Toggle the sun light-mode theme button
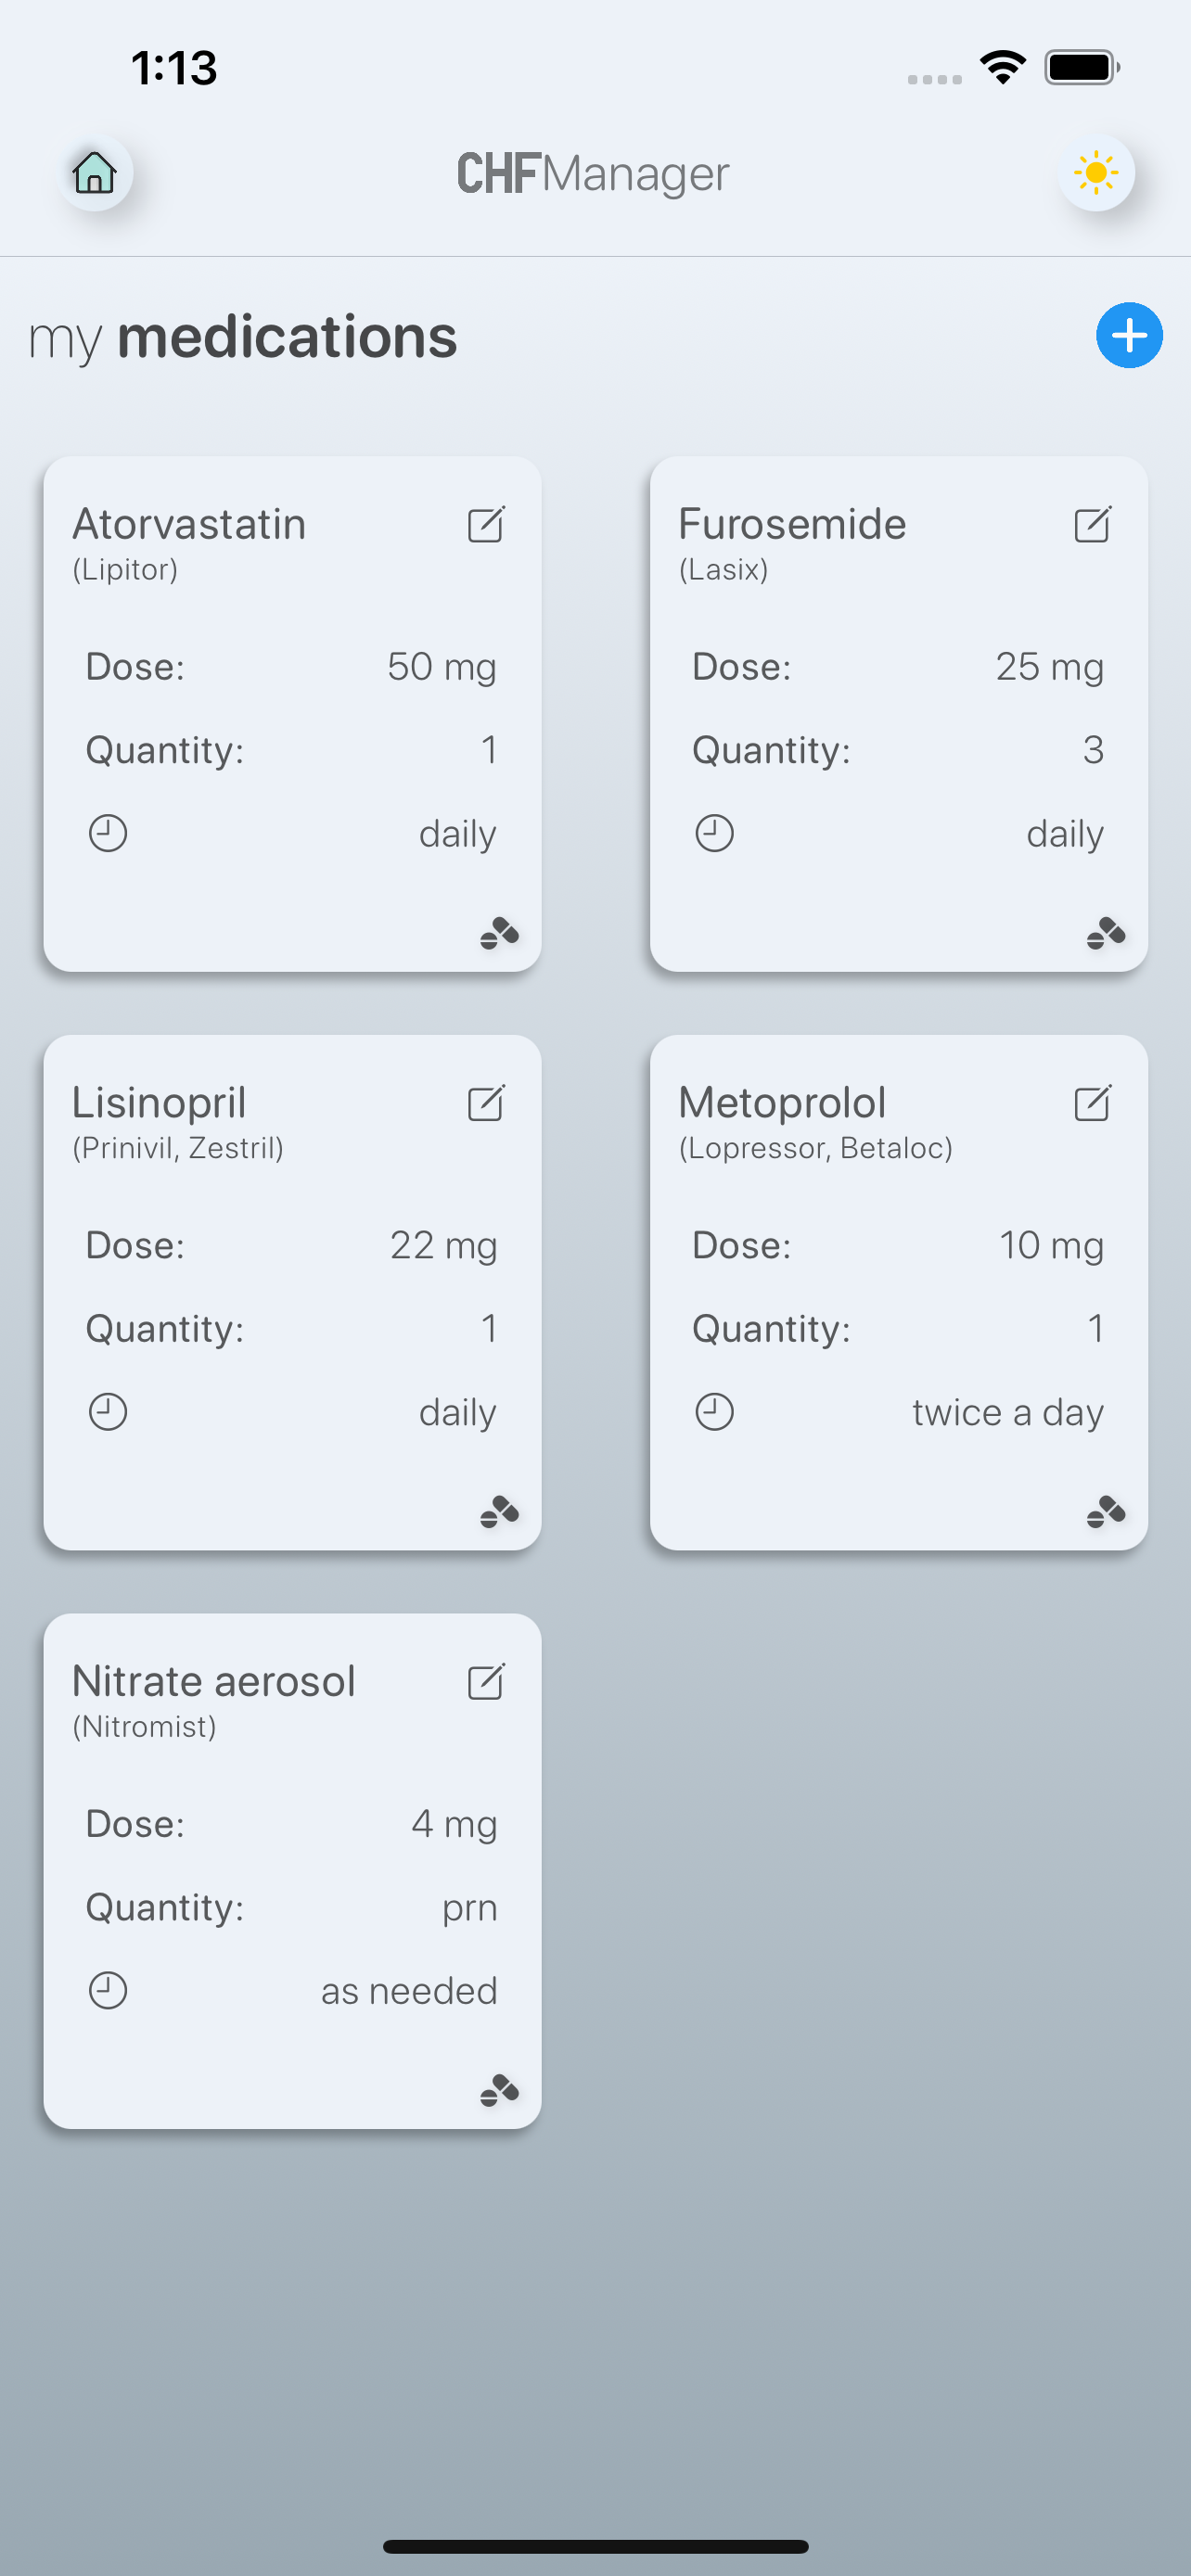The width and height of the screenshot is (1191, 2576). point(1095,173)
